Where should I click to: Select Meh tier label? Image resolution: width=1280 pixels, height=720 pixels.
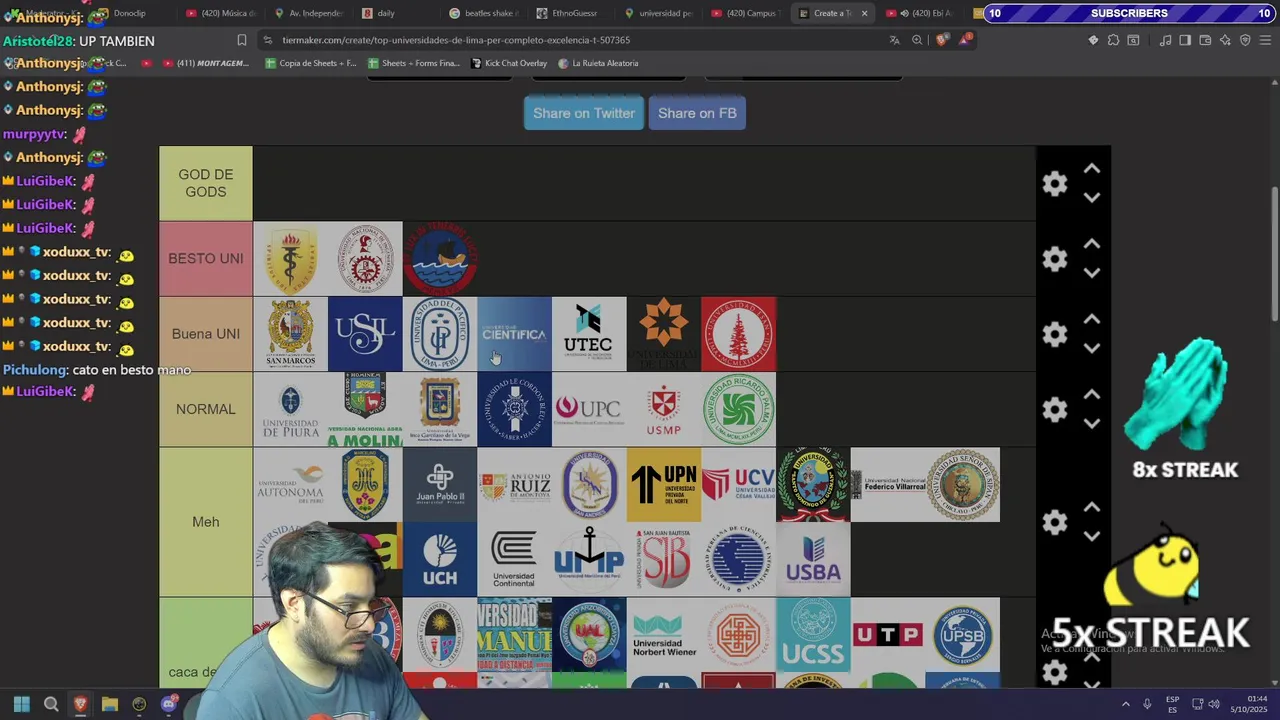[x=206, y=522]
